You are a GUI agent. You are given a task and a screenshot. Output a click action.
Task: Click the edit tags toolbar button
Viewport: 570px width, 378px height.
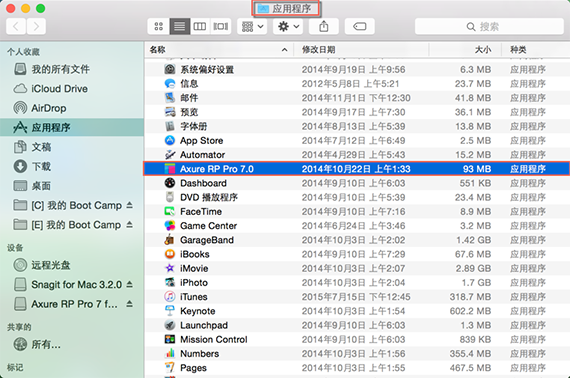point(360,27)
